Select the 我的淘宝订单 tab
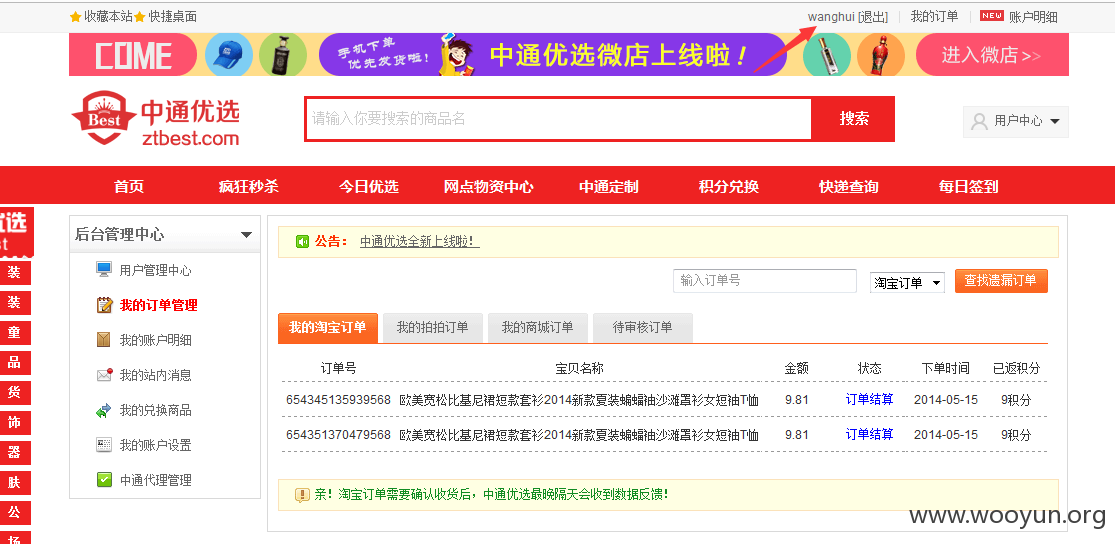The width and height of the screenshot is (1115, 544). 328,328
